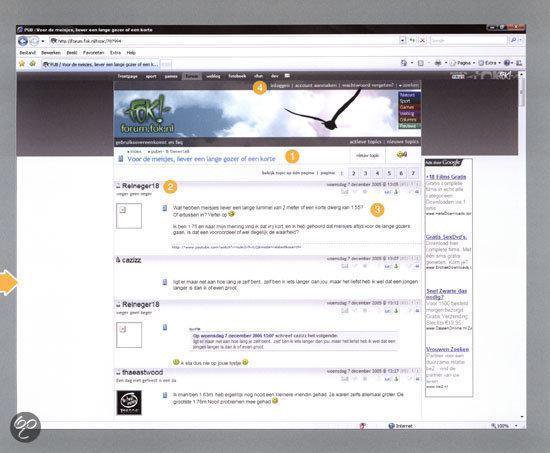Open the search provider dropdown arrow

[x=520, y=41]
